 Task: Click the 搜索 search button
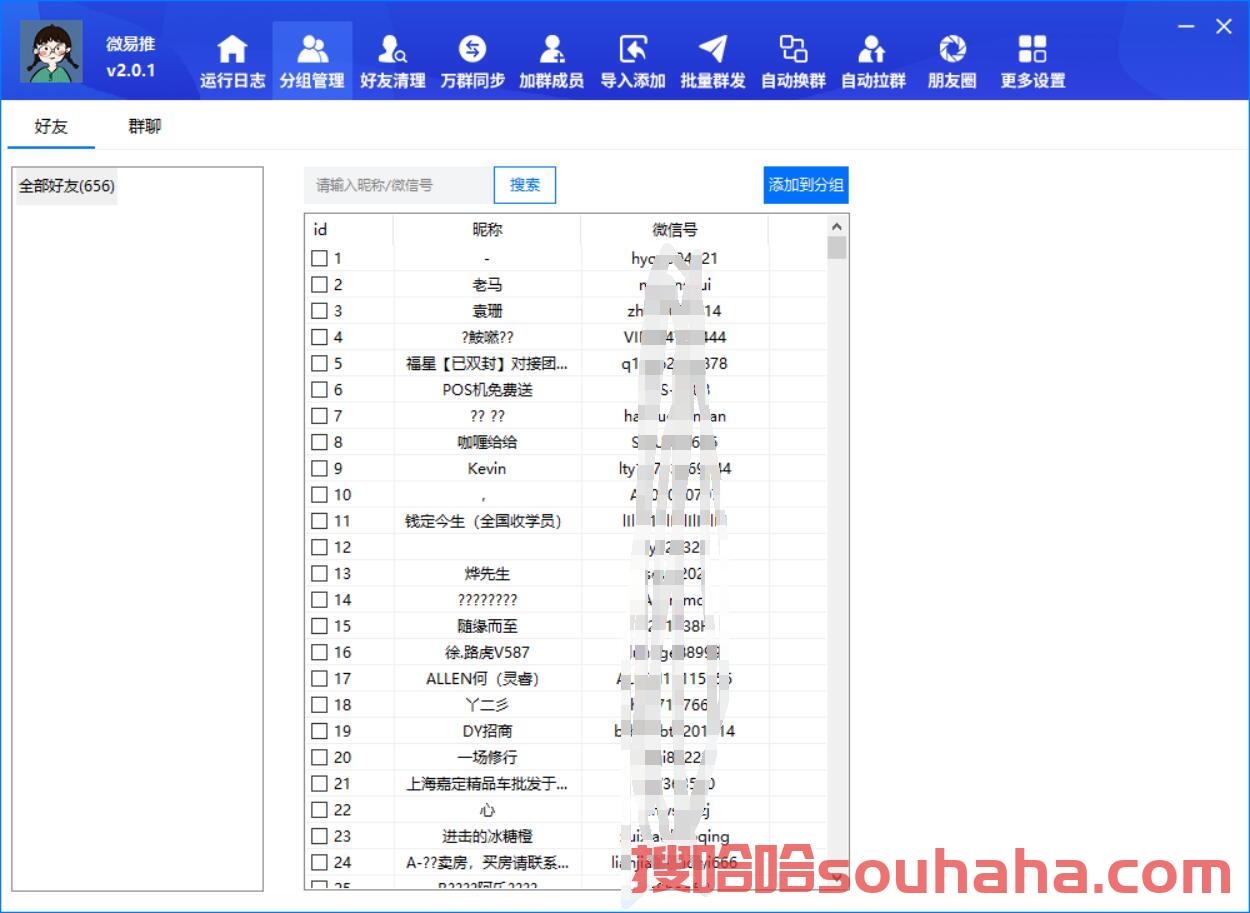[525, 185]
